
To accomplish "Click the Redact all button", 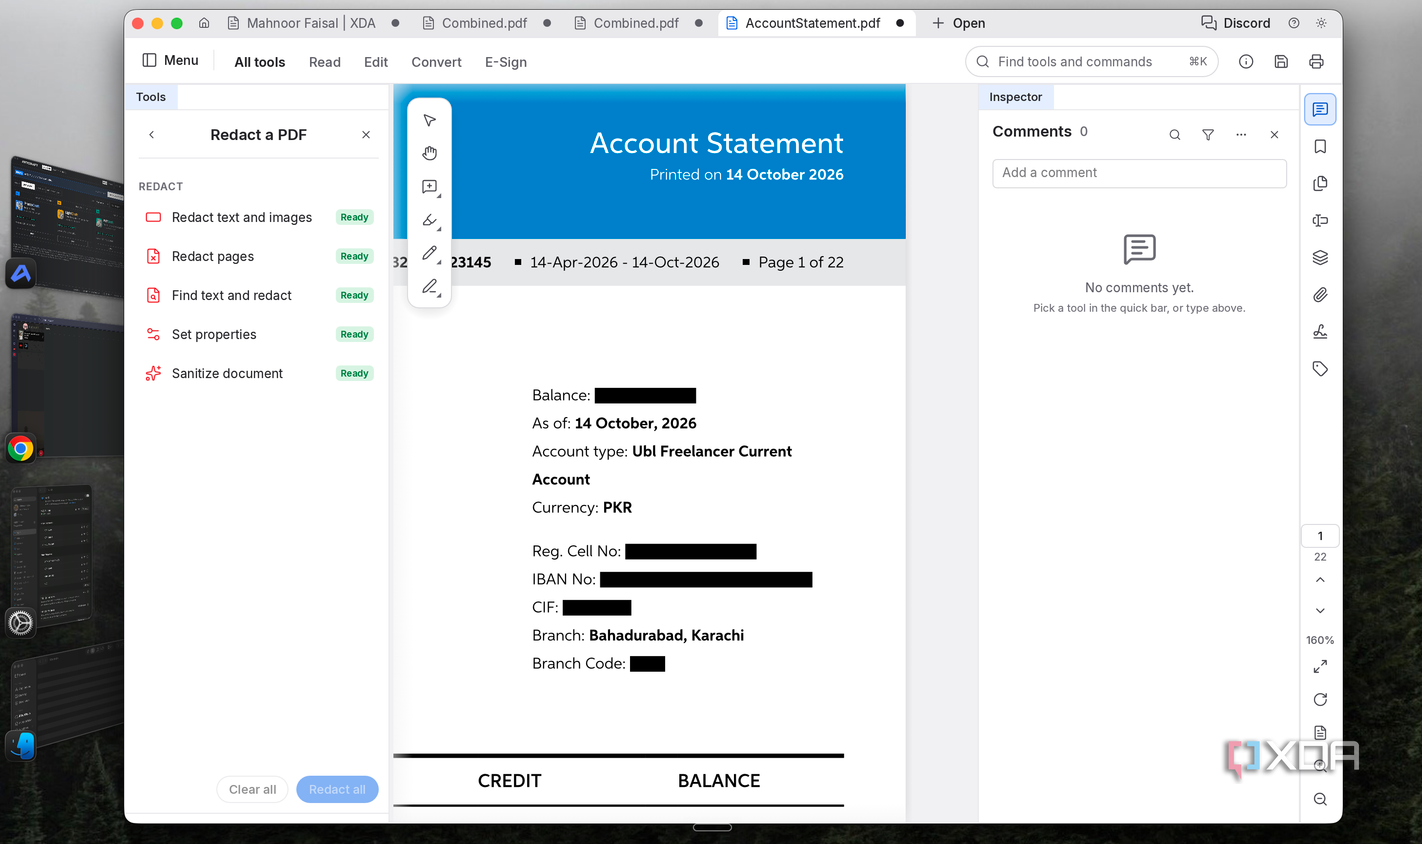I will click(x=337, y=789).
